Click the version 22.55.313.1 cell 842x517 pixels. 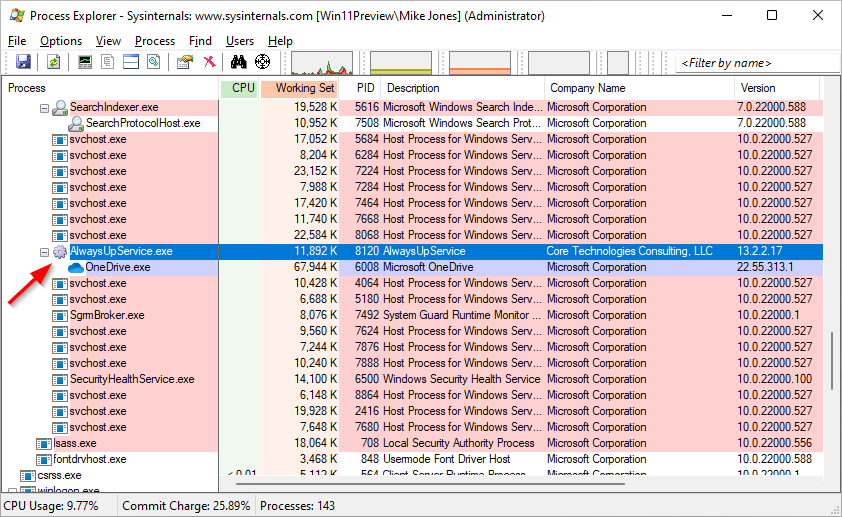click(765, 267)
